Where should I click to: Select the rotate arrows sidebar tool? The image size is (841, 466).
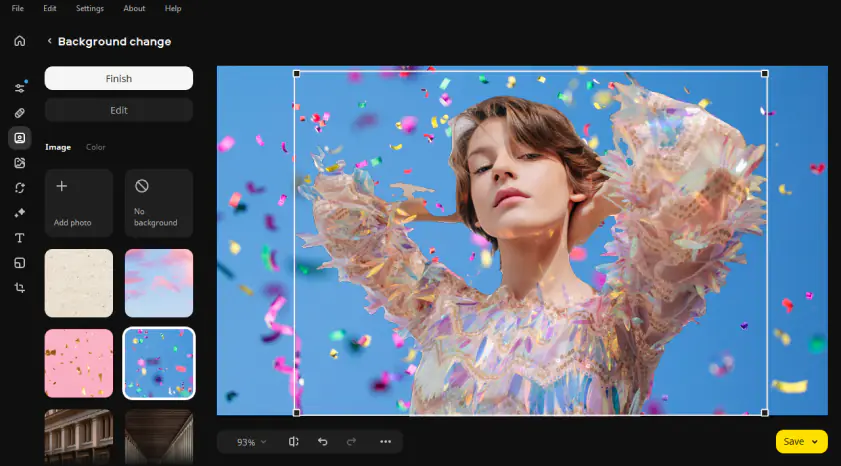click(20, 188)
